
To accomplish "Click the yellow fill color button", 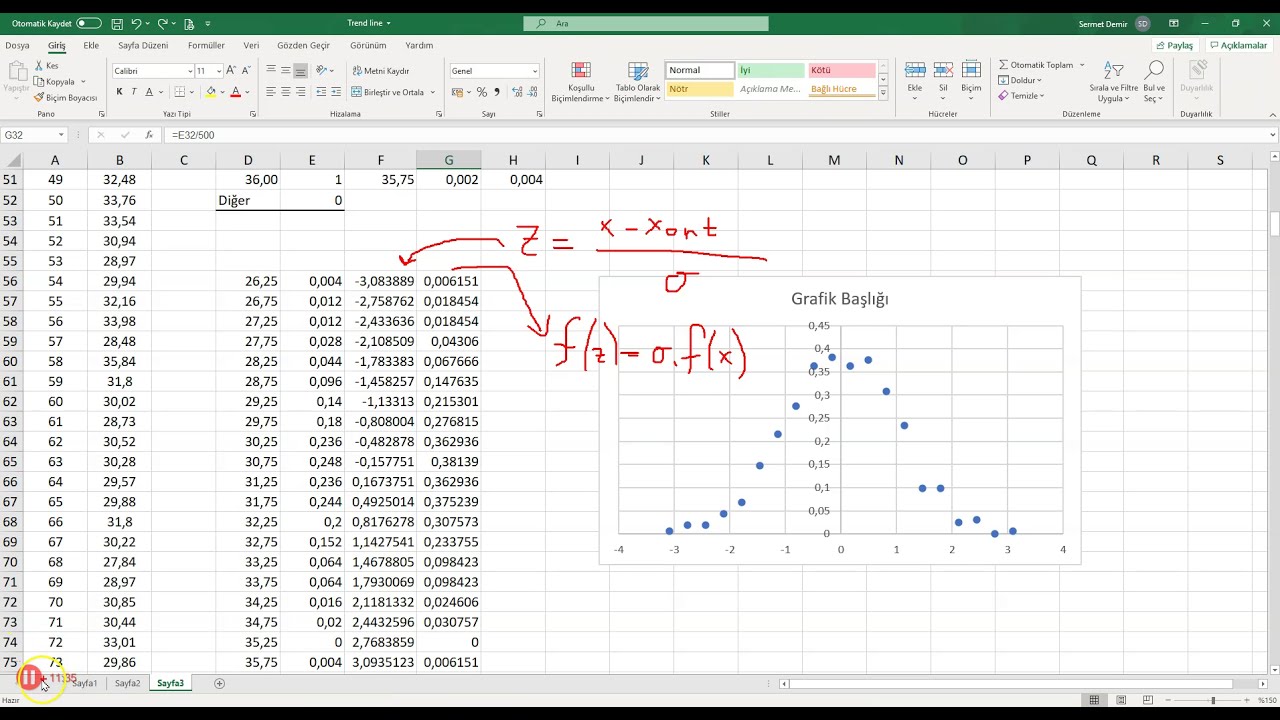I will tap(210, 92).
